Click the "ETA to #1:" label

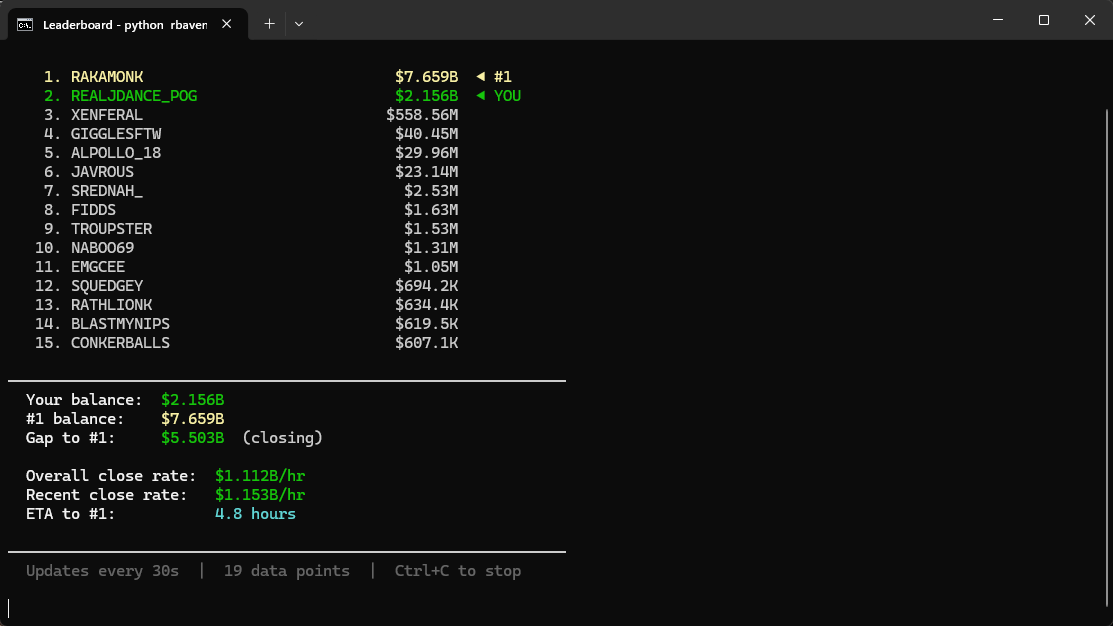(x=70, y=514)
